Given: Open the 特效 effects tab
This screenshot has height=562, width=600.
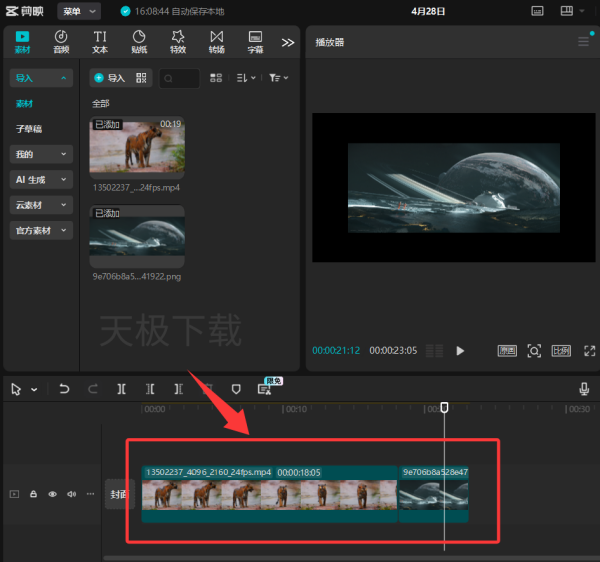Looking at the screenshot, I should (x=178, y=42).
